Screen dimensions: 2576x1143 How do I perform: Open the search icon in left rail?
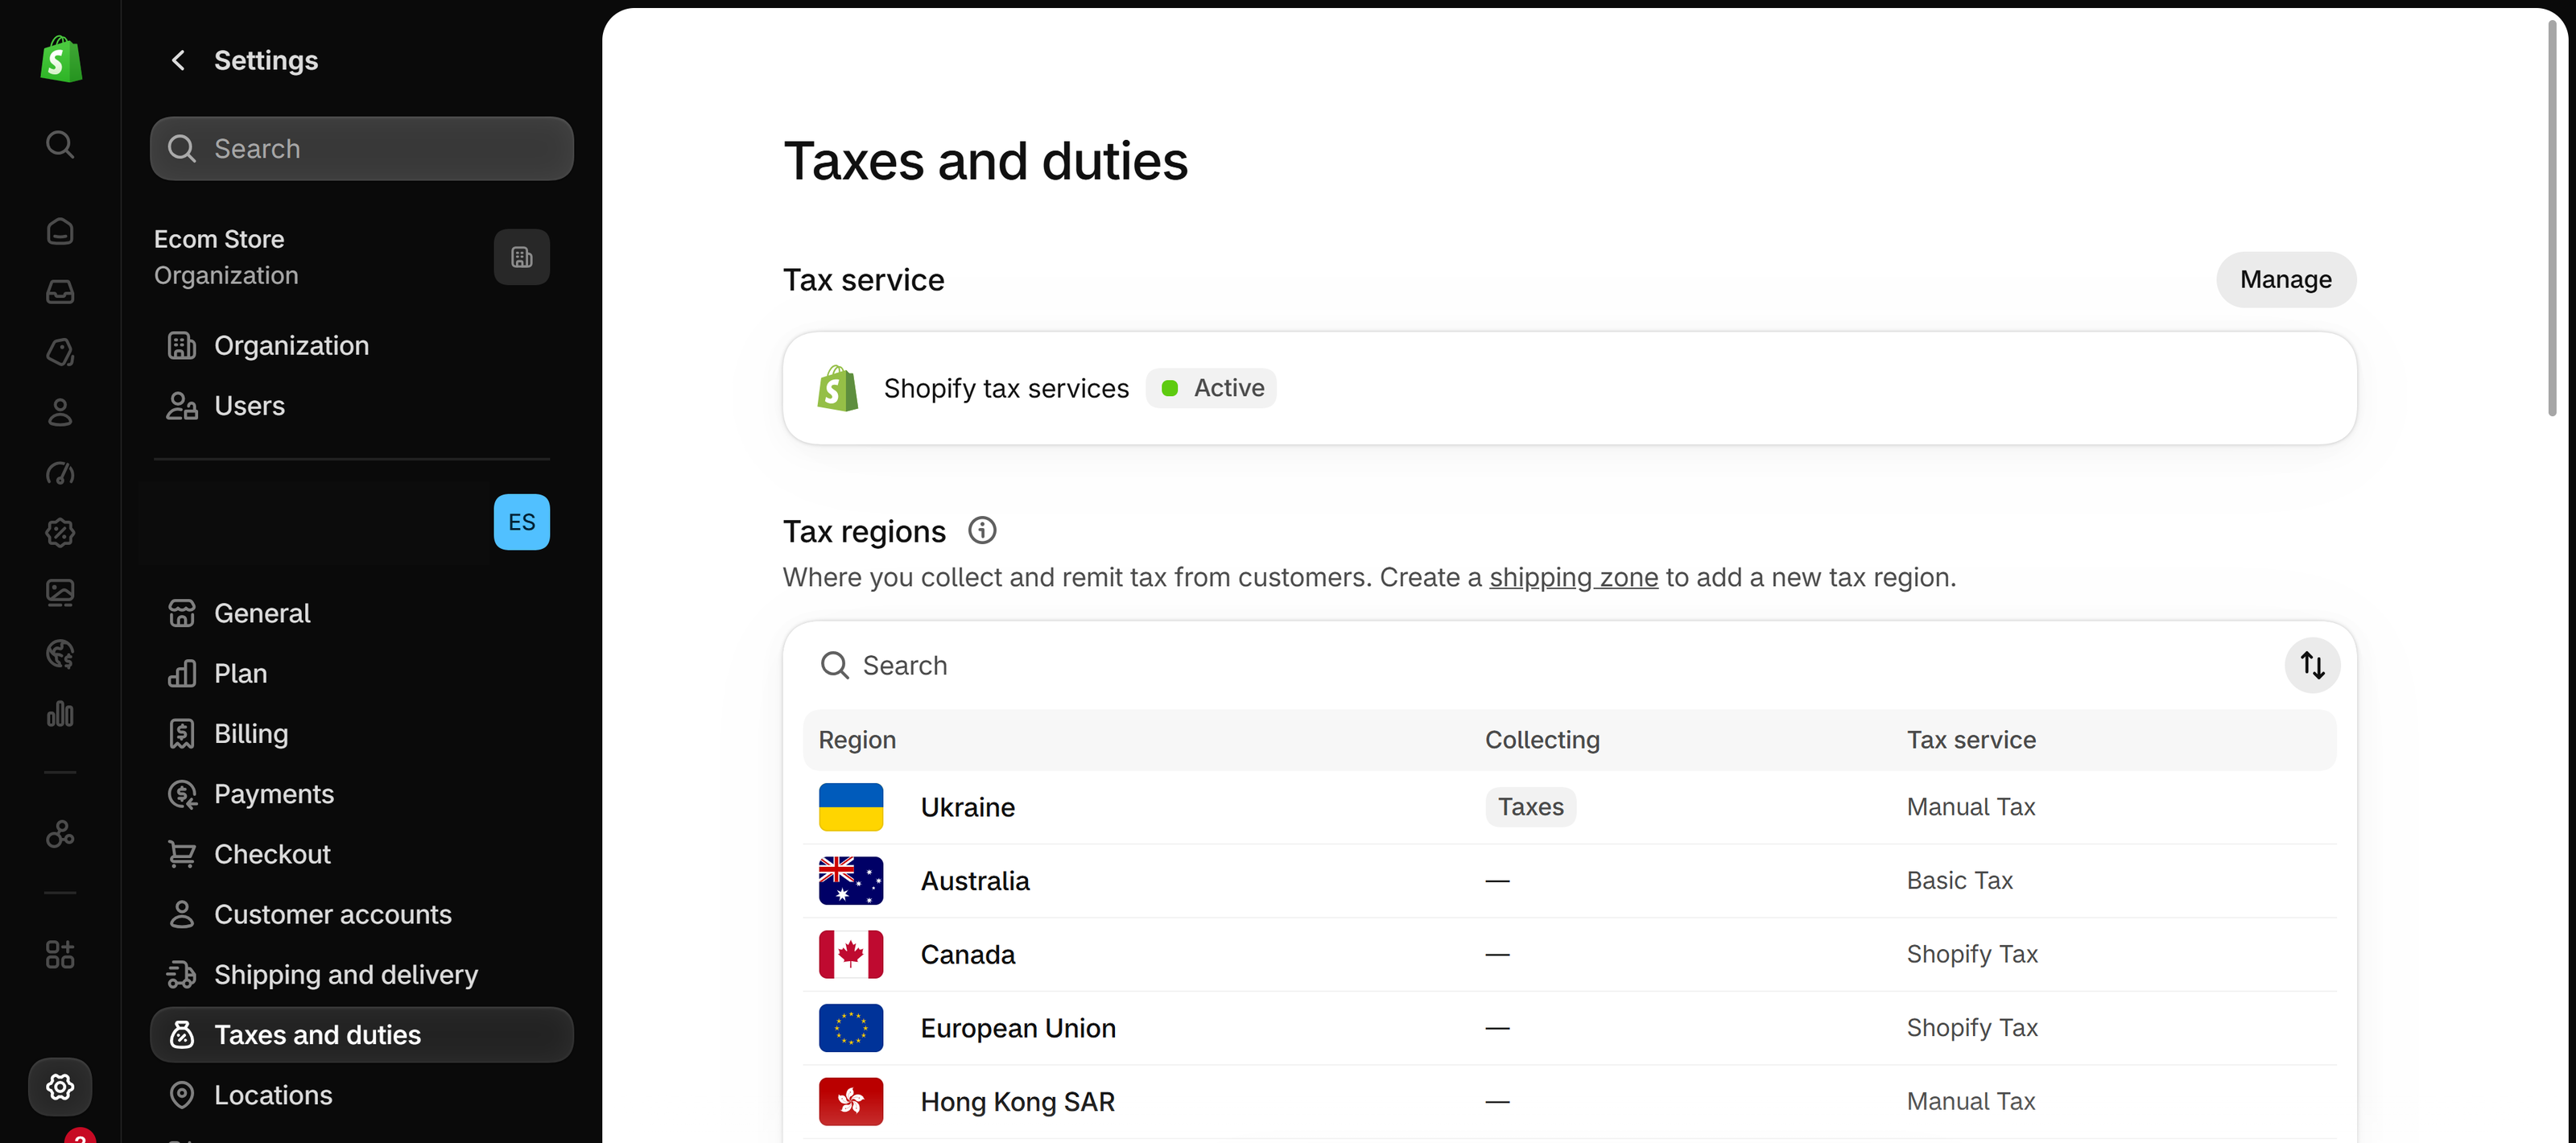[60, 144]
